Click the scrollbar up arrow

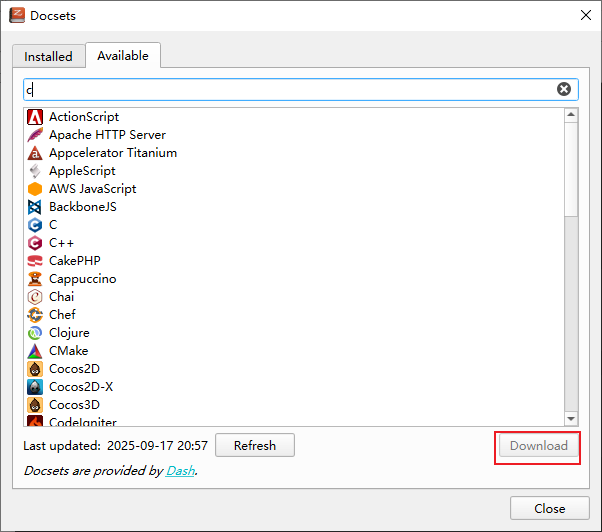click(x=571, y=115)
